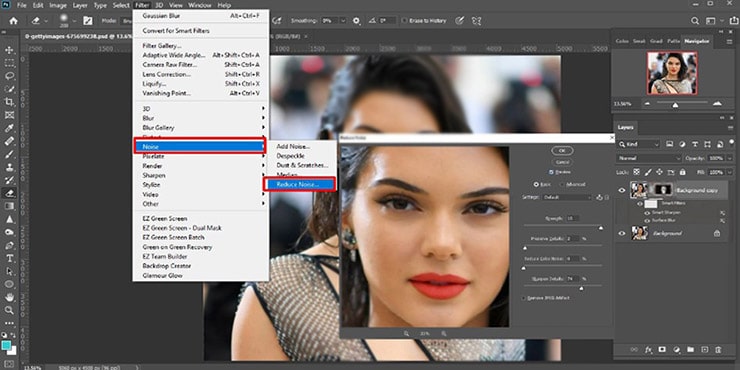
Task: Select the Rectangular Marquee tool
Action: point(9,63)
